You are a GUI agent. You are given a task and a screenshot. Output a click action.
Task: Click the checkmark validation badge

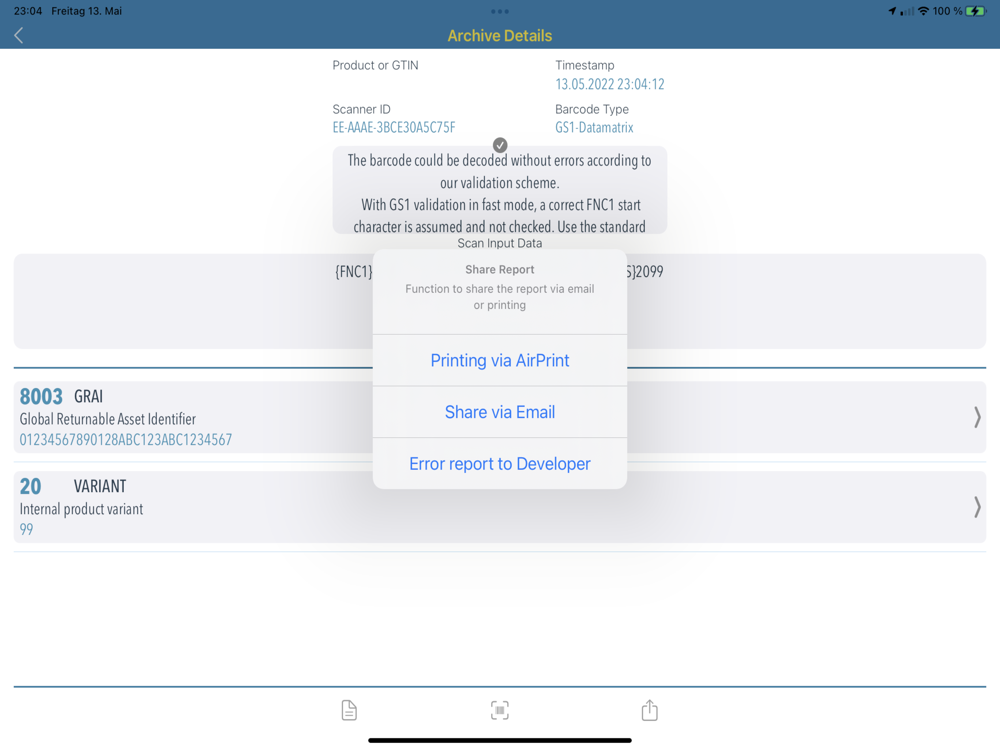500,145
